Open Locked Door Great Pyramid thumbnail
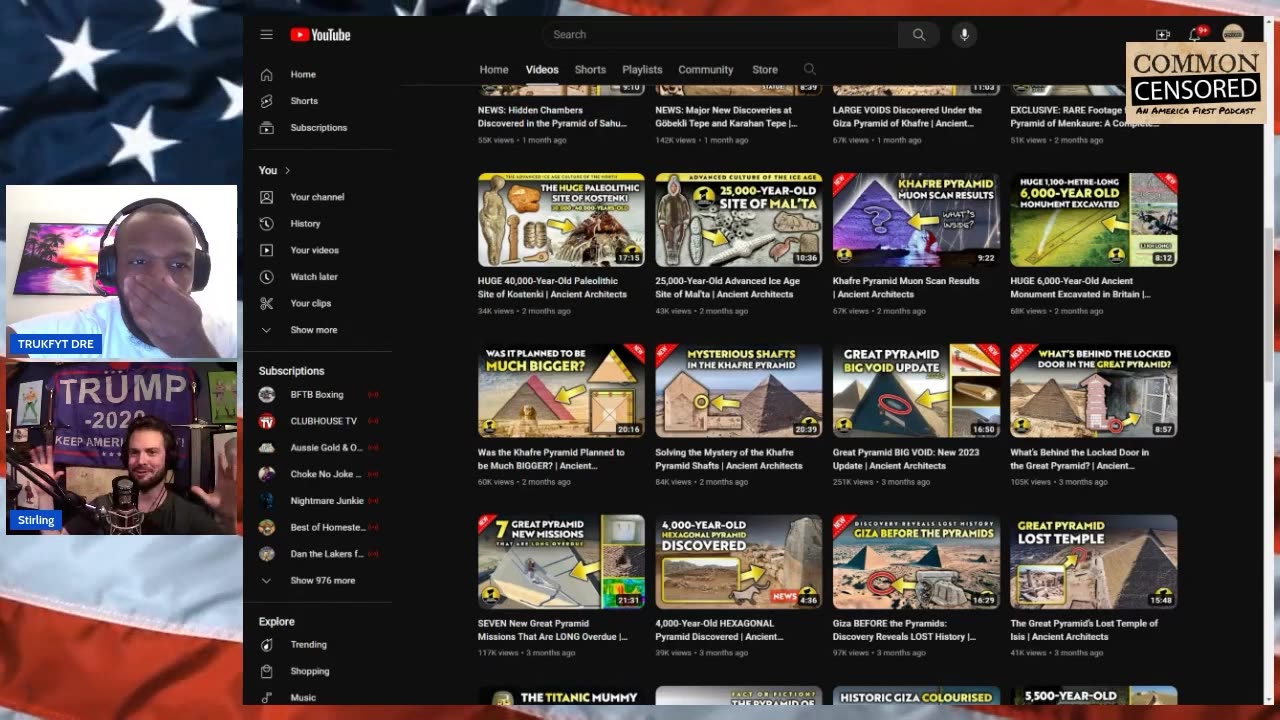This screenshot has height=720, width=1280. 1094,391
